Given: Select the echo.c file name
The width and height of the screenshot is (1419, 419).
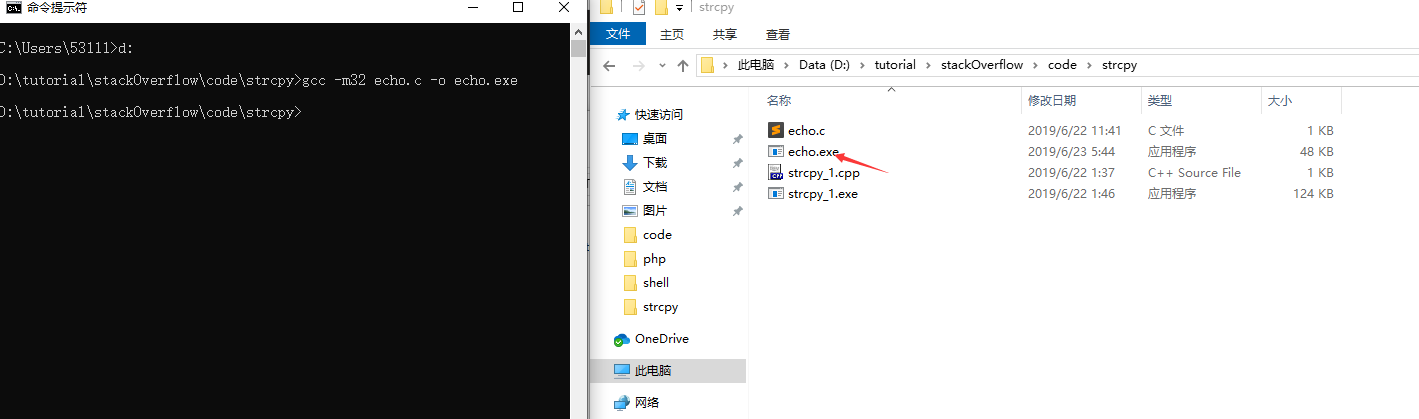Looking at the screenshot, I should (806, 130).
